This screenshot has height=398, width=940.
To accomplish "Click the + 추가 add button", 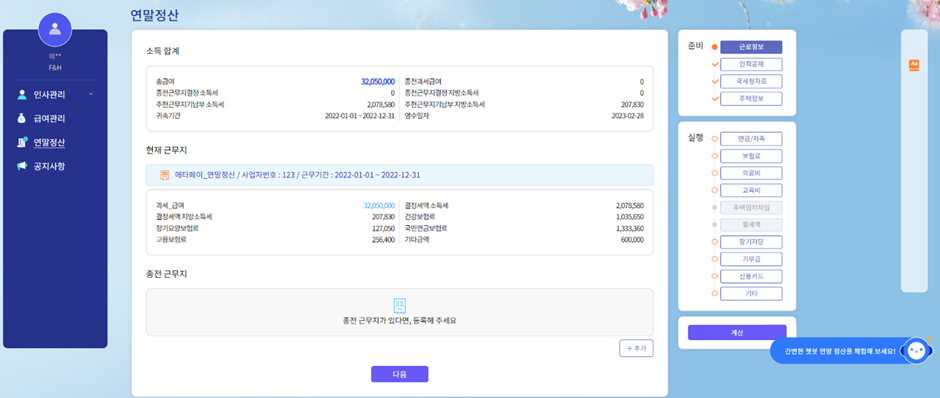I will (636, 348).
